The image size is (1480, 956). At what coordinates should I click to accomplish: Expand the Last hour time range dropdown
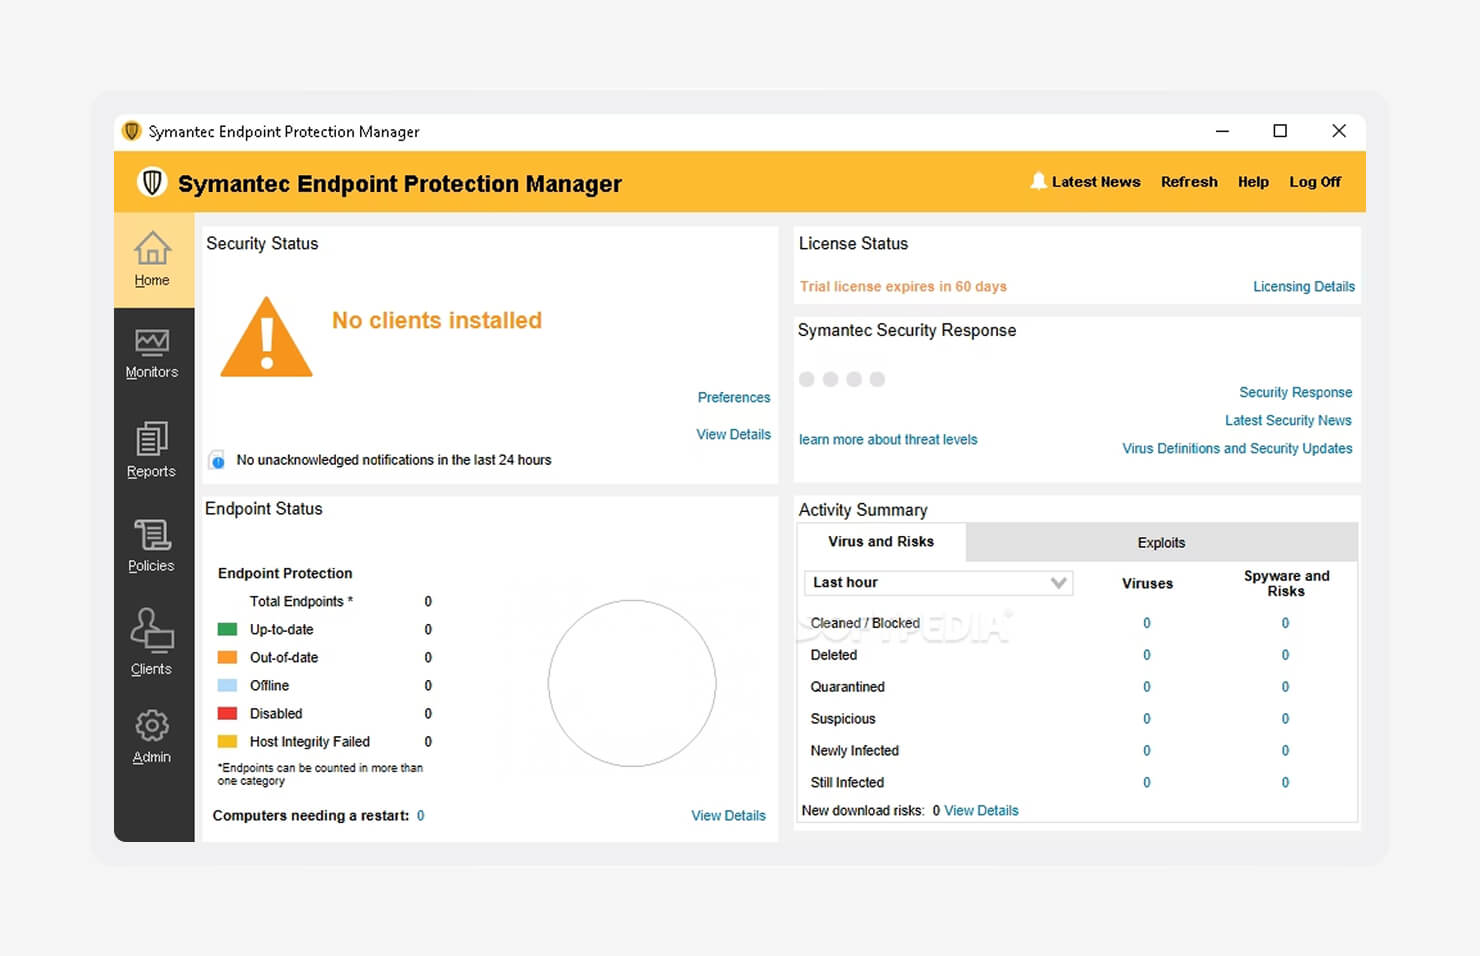938,582
